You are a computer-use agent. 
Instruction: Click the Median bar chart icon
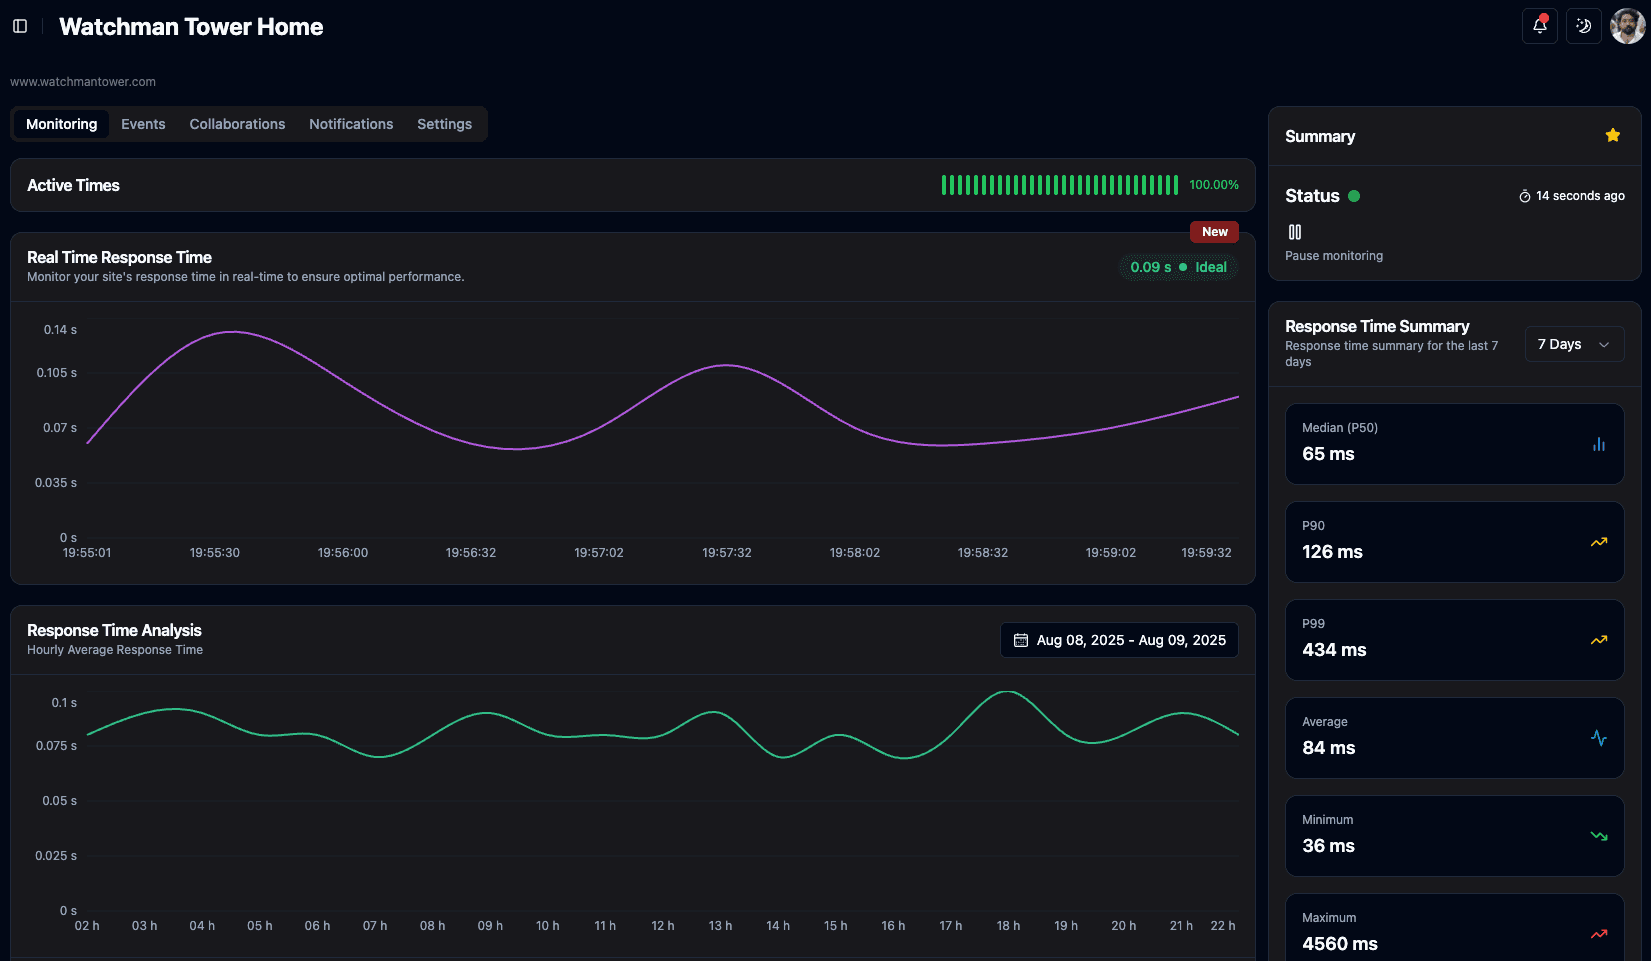coord(1598,444)
